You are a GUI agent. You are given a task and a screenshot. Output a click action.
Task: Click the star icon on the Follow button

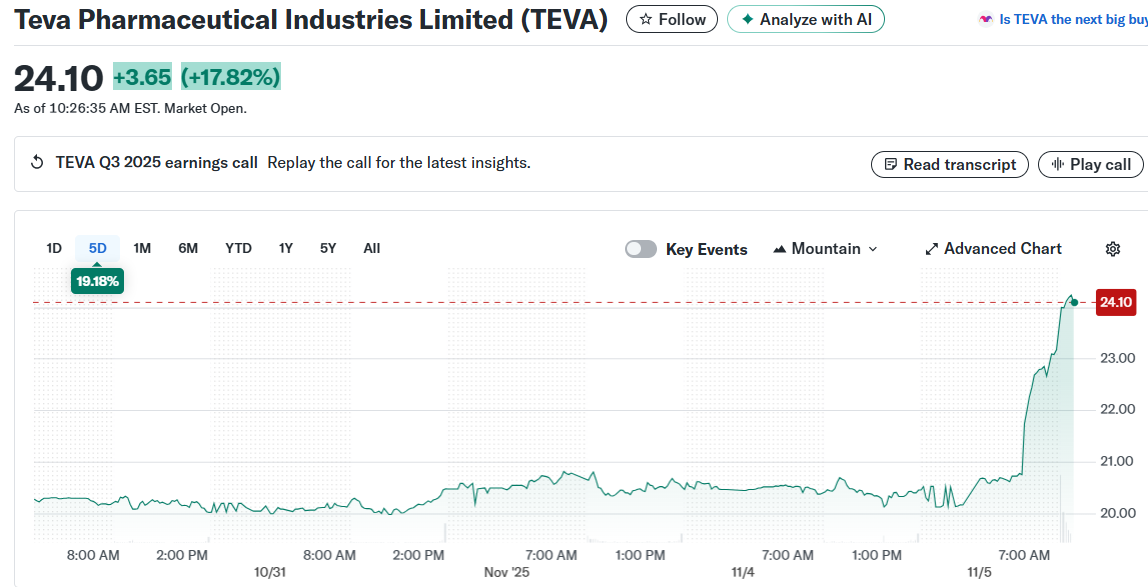(648, 18)
